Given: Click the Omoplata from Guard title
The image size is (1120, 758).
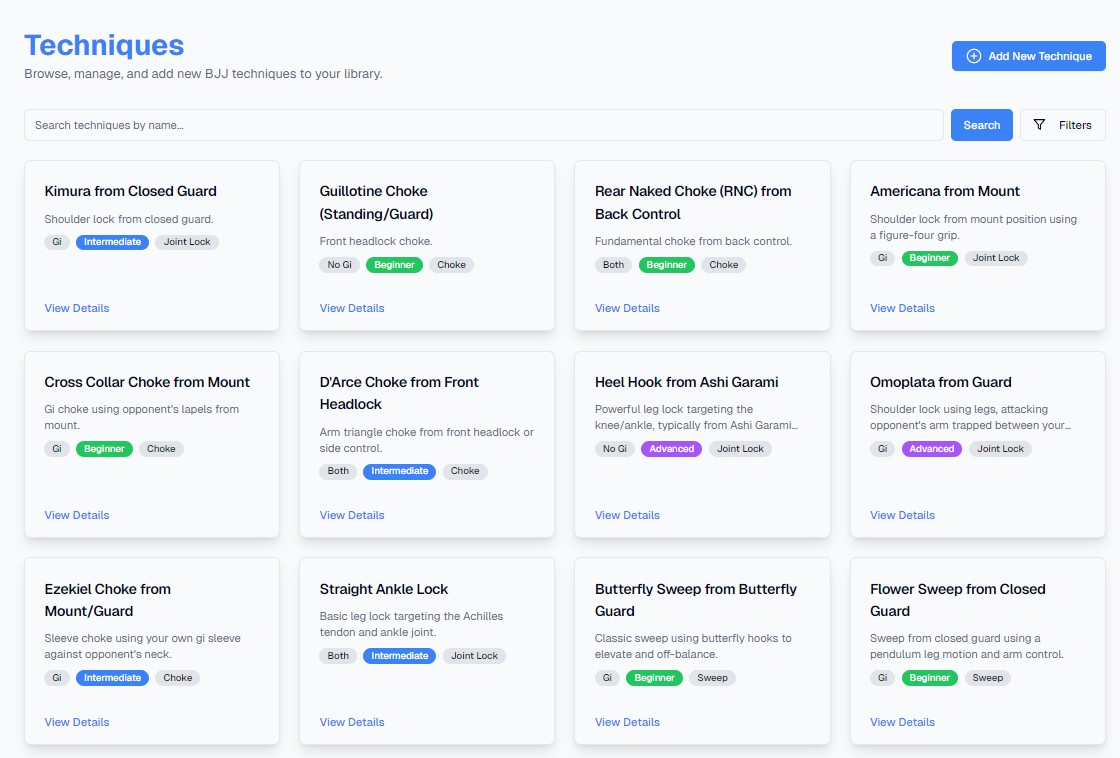Looking at the screenshot, I should pos(941,382).
